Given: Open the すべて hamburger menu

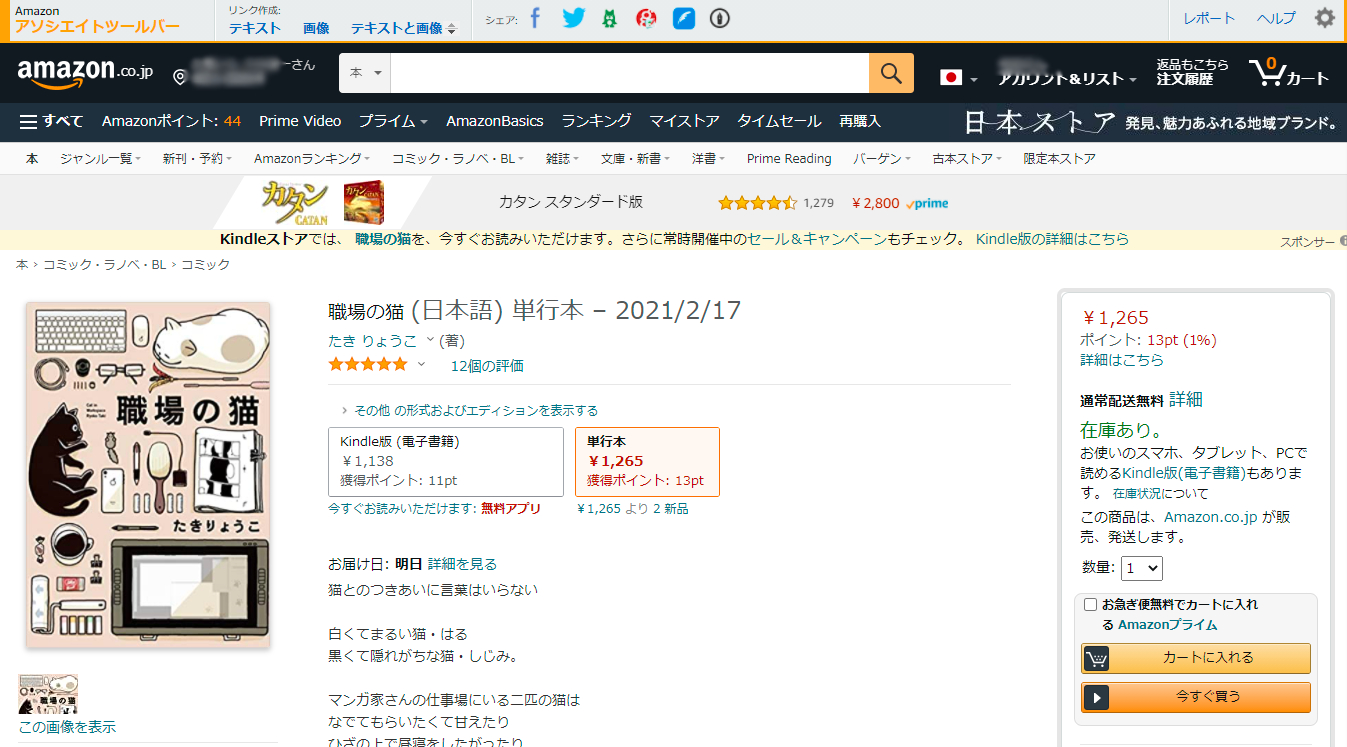Looking at the screenshot, I should (51, 121).
